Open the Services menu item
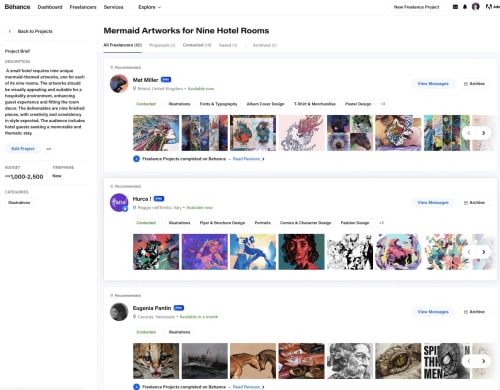This screenshot has width=500, height=390. [113, 7]
